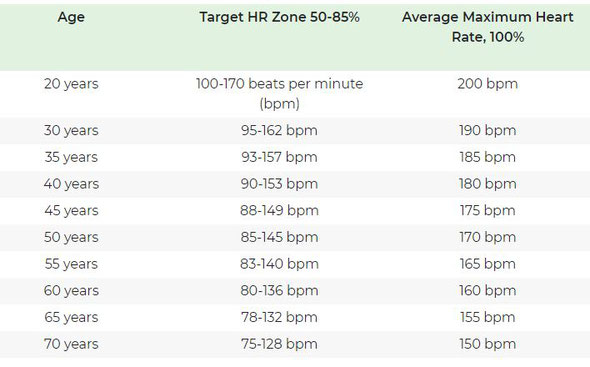590x367 pixels.
Task: Select the 88-149 bpm target zone
Action: coord(280,210)
